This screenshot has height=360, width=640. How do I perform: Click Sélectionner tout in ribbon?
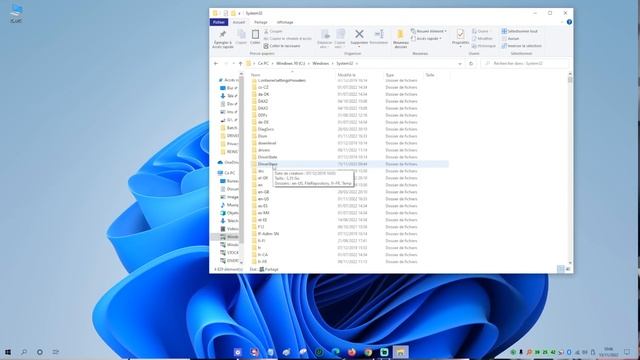tap(520, 31)
